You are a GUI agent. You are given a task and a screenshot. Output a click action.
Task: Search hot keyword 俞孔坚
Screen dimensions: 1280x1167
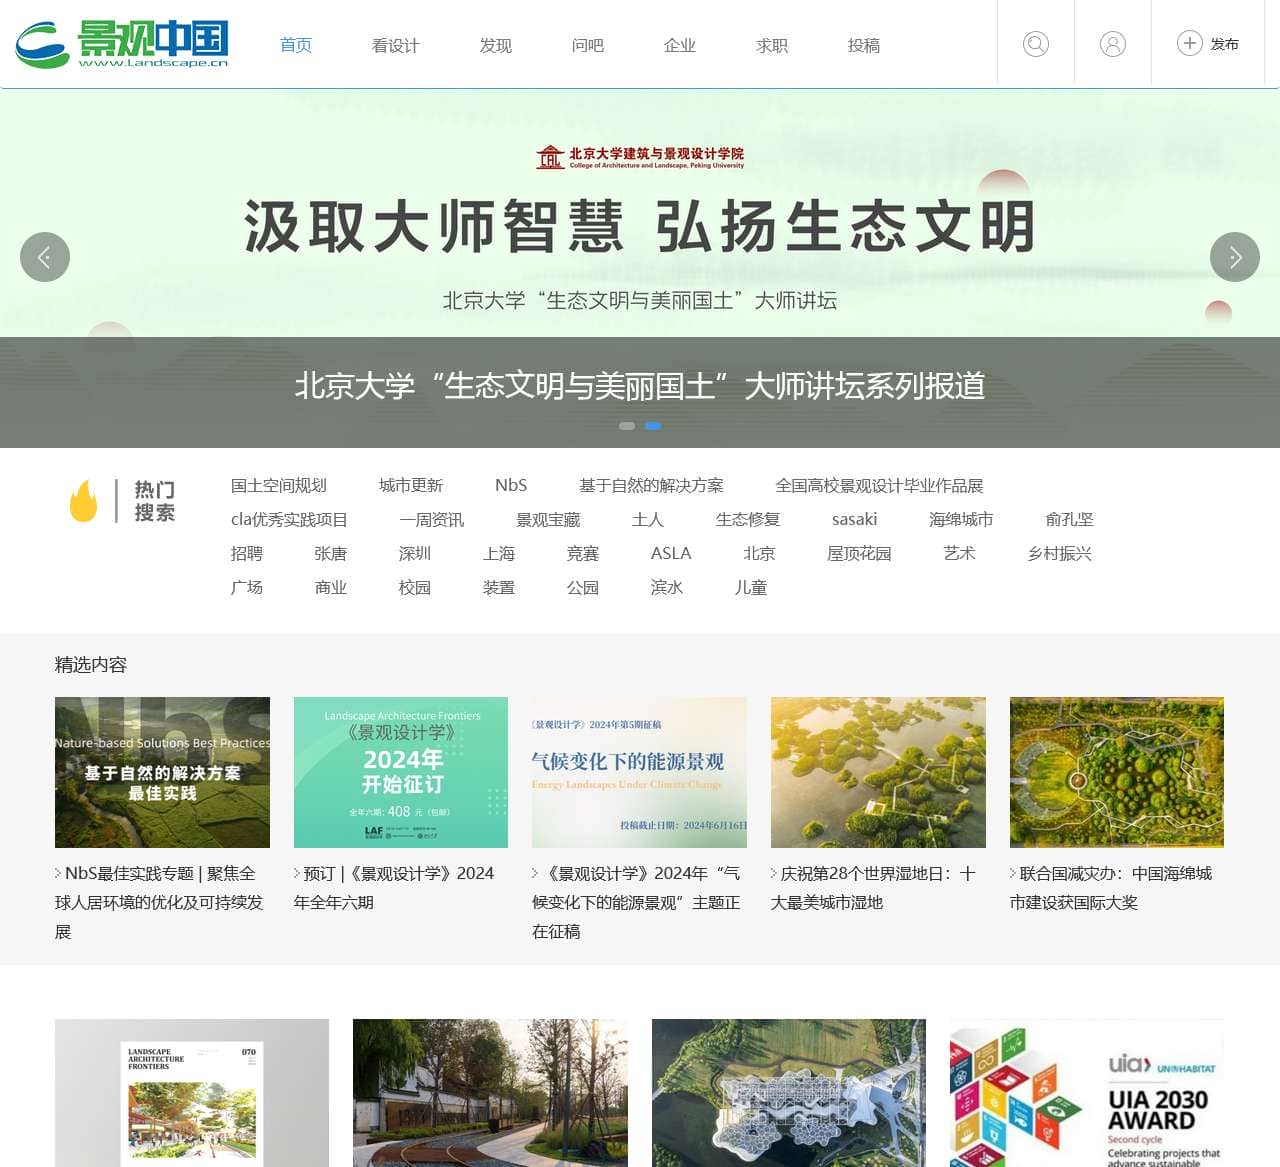tap(1069, 519)
